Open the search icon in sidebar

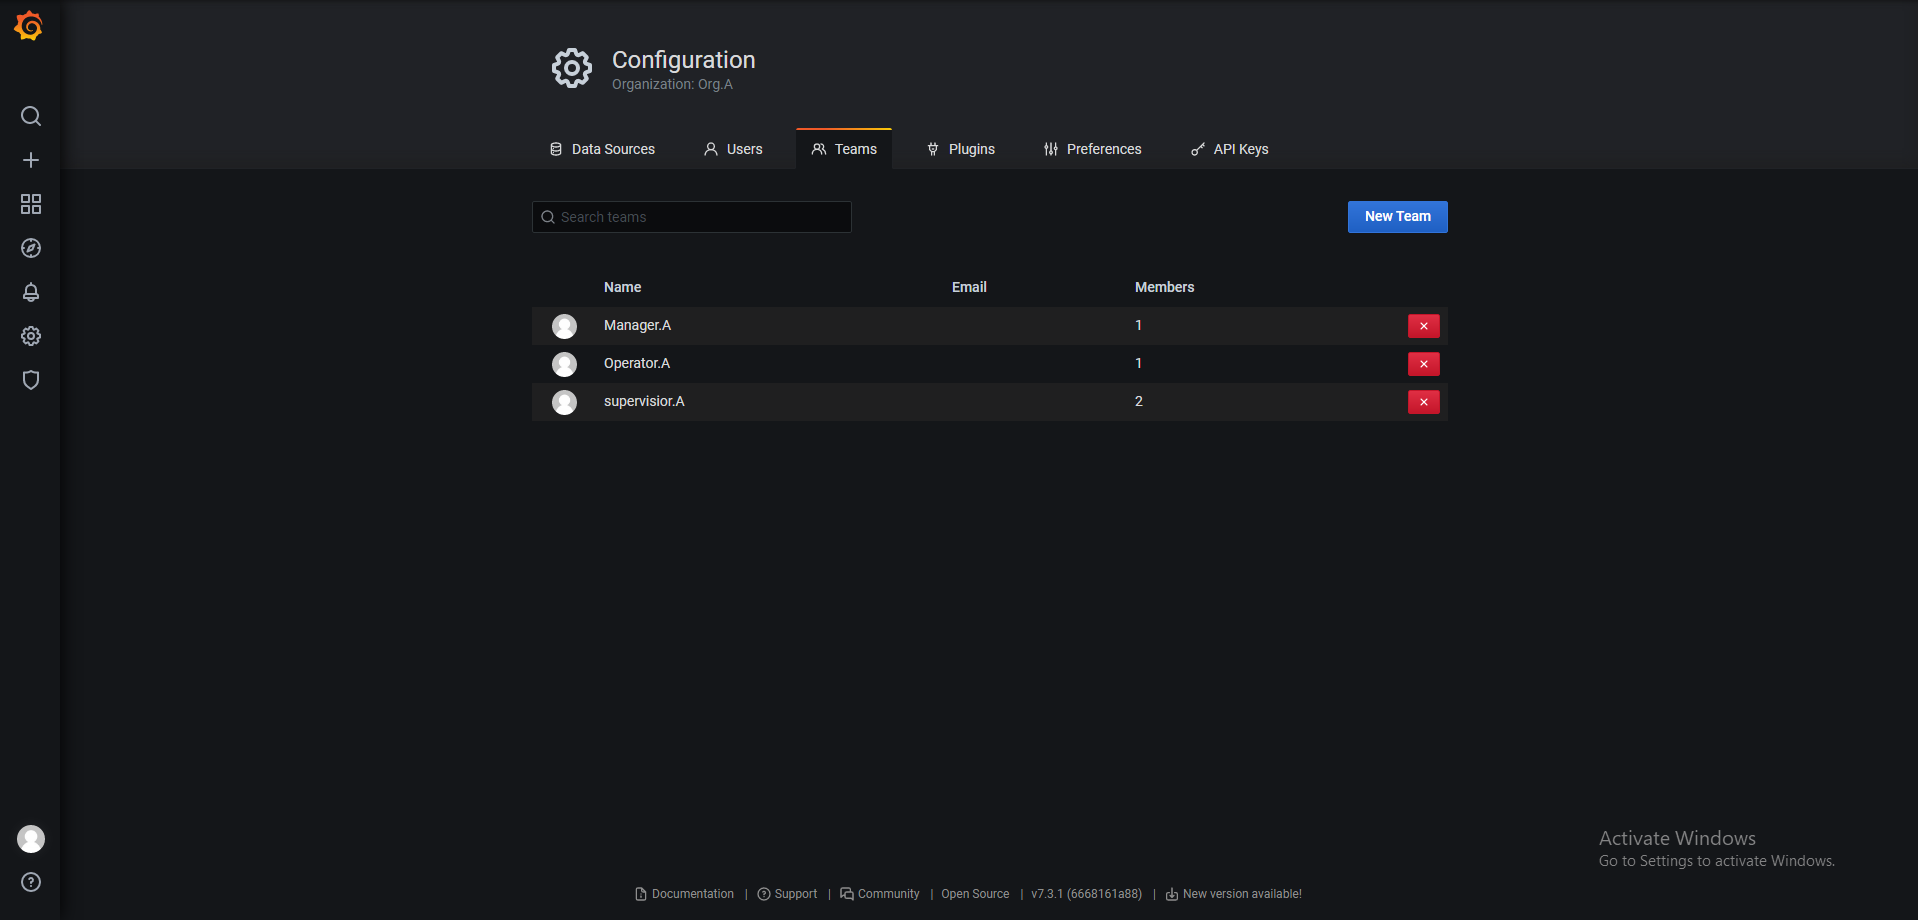click(31, 116)
